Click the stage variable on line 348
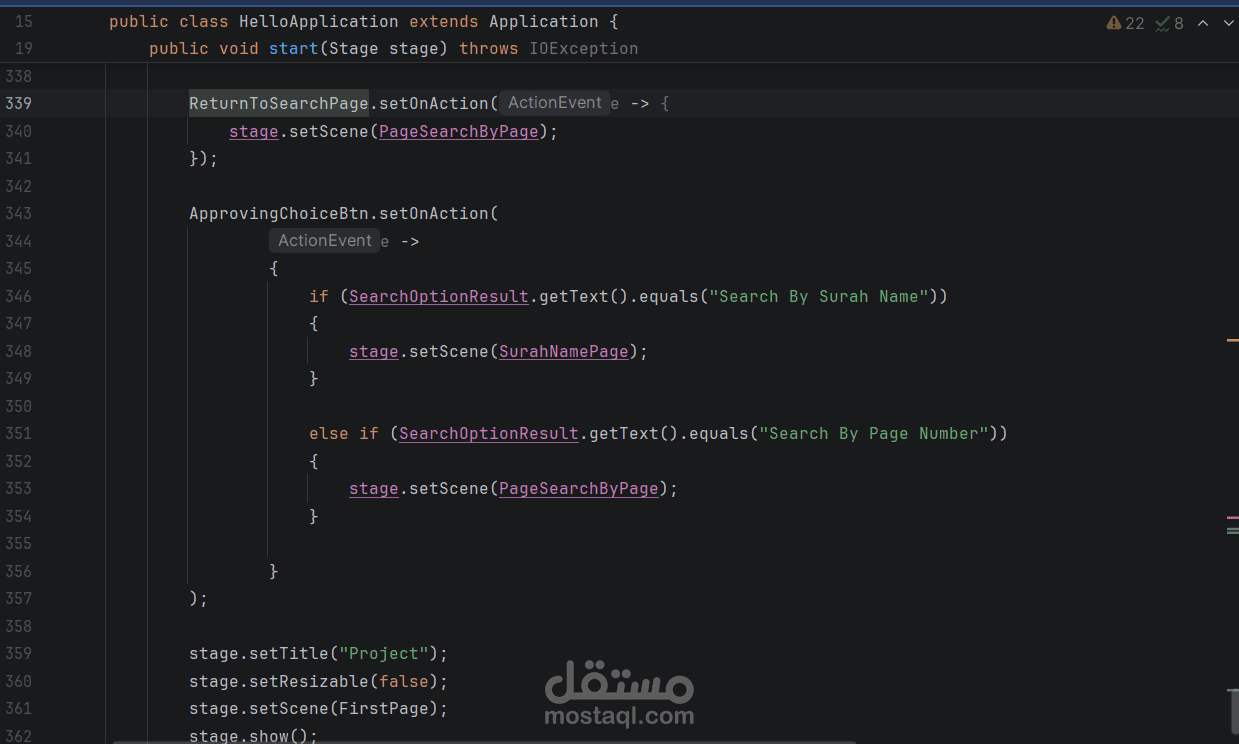The image size is (1239, 744). click(x=374, y=351)
